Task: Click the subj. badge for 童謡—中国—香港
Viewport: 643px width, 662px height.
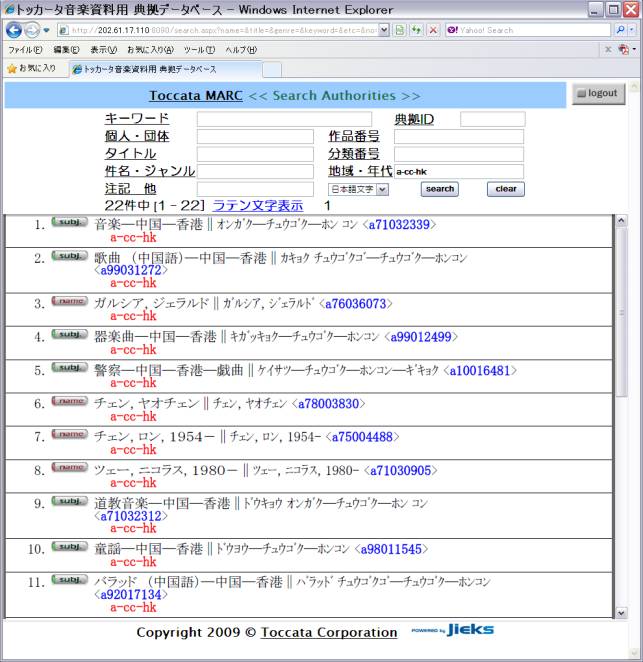Action: coord(70,546)
